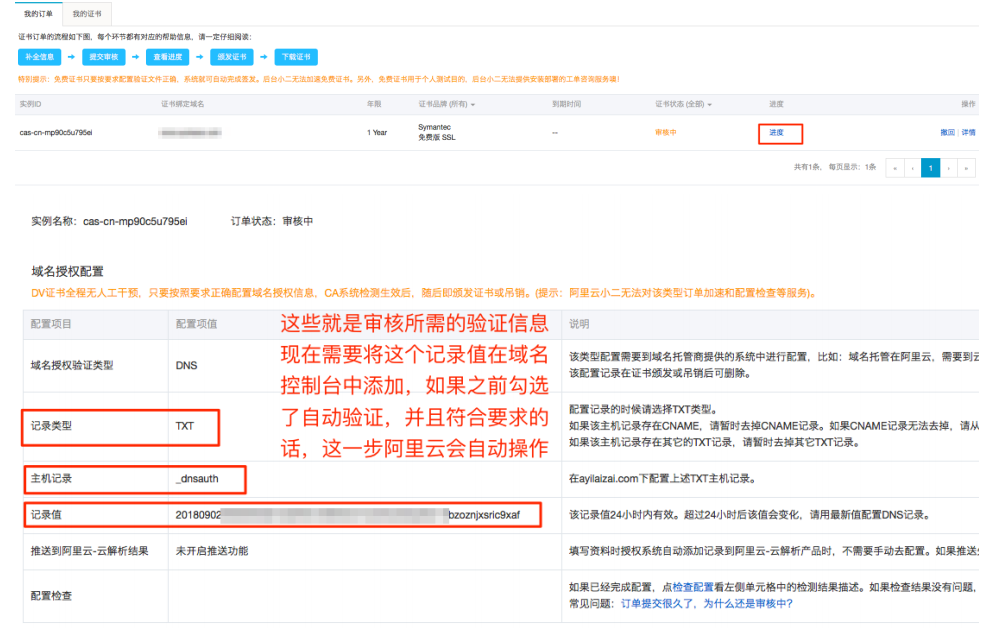Go to the next page of results

948,168
